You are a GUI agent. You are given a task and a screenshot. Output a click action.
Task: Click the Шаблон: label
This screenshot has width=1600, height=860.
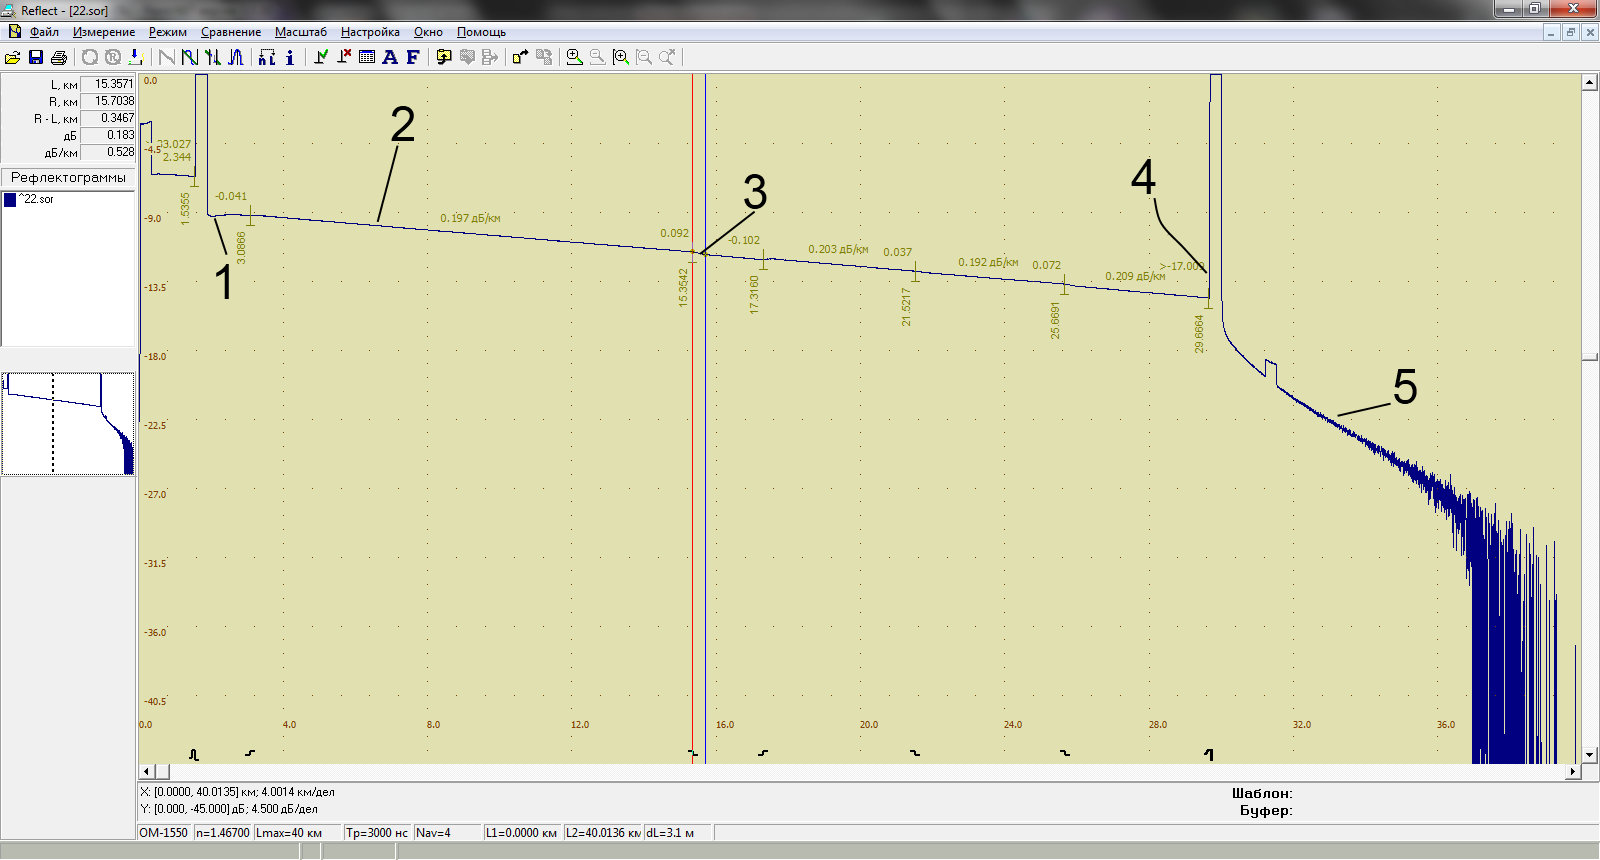coord(1262,793)
